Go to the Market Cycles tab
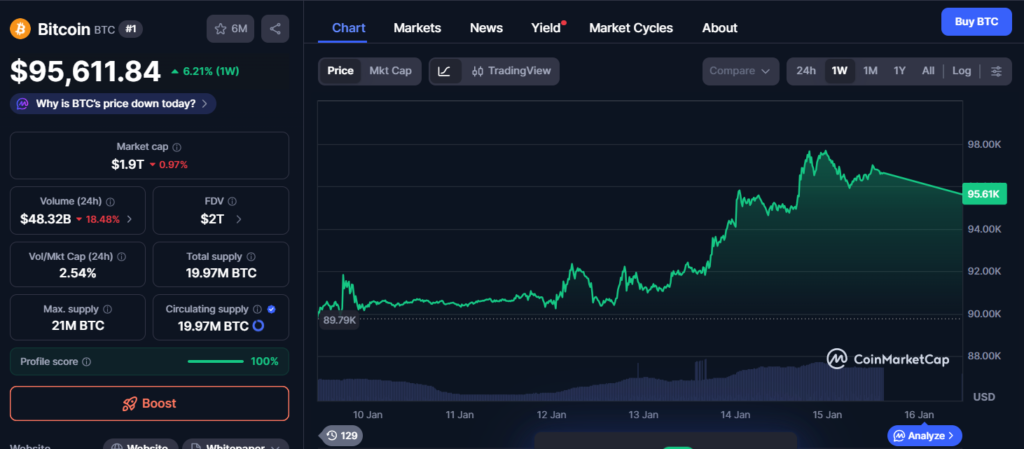The image size is (1024, 449). click(x=631, y=28)
